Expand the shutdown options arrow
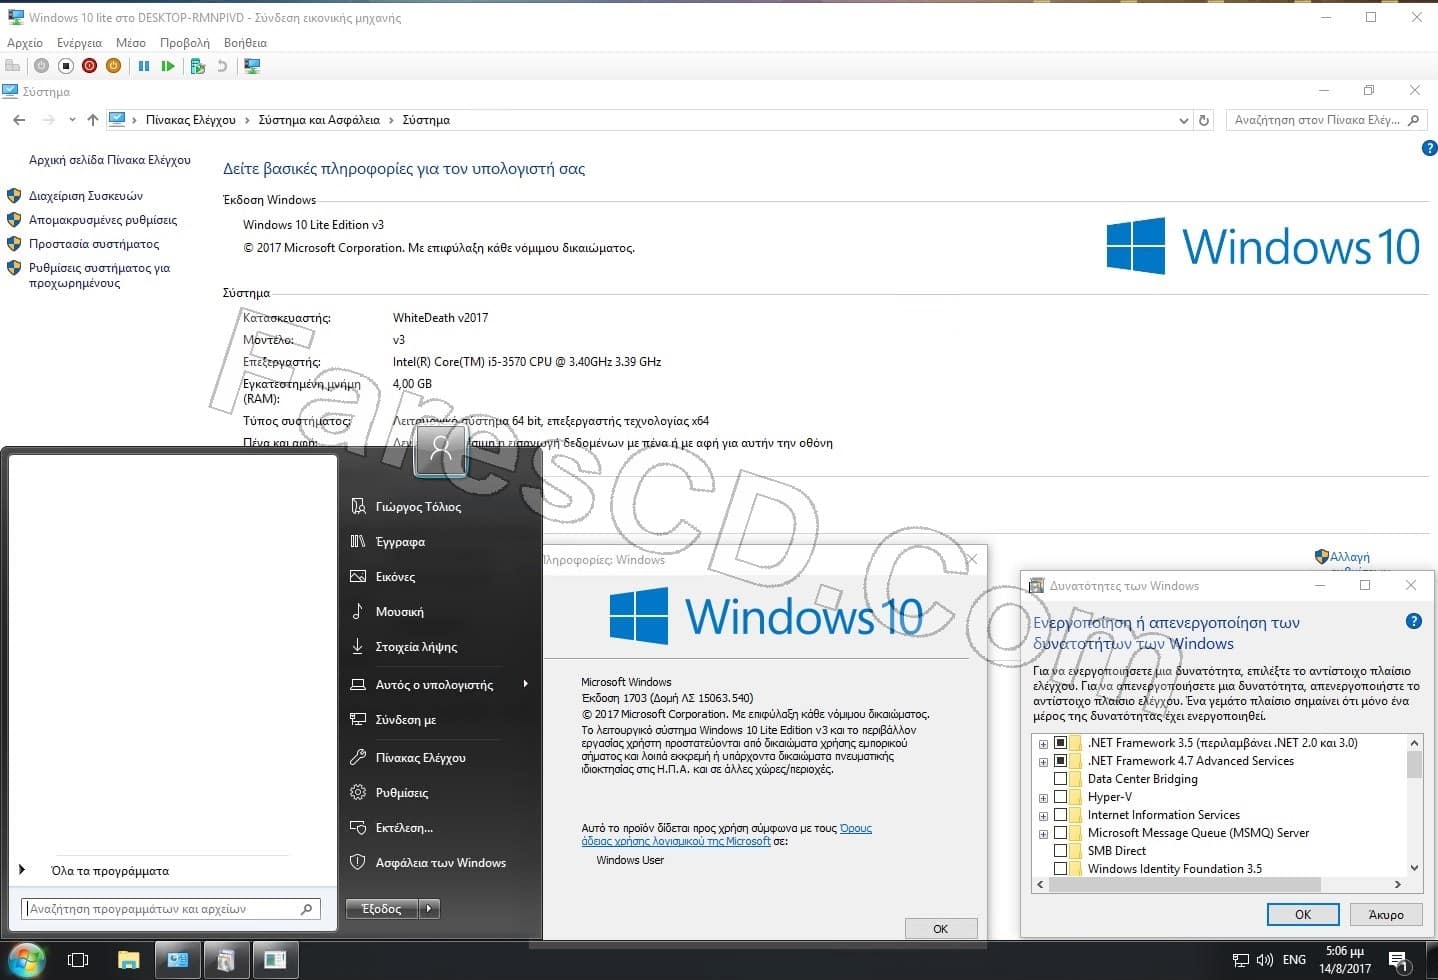 click(x=429, y=909)
